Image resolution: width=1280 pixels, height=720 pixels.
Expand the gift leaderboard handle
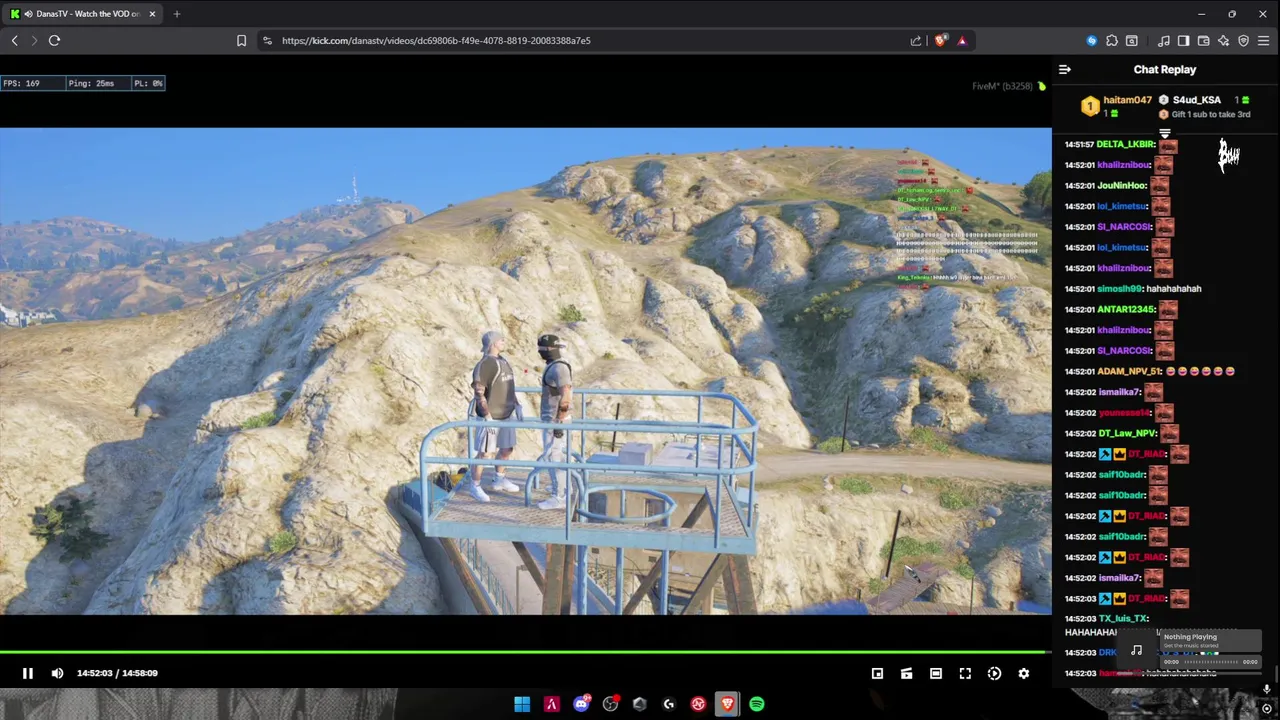1164,132
